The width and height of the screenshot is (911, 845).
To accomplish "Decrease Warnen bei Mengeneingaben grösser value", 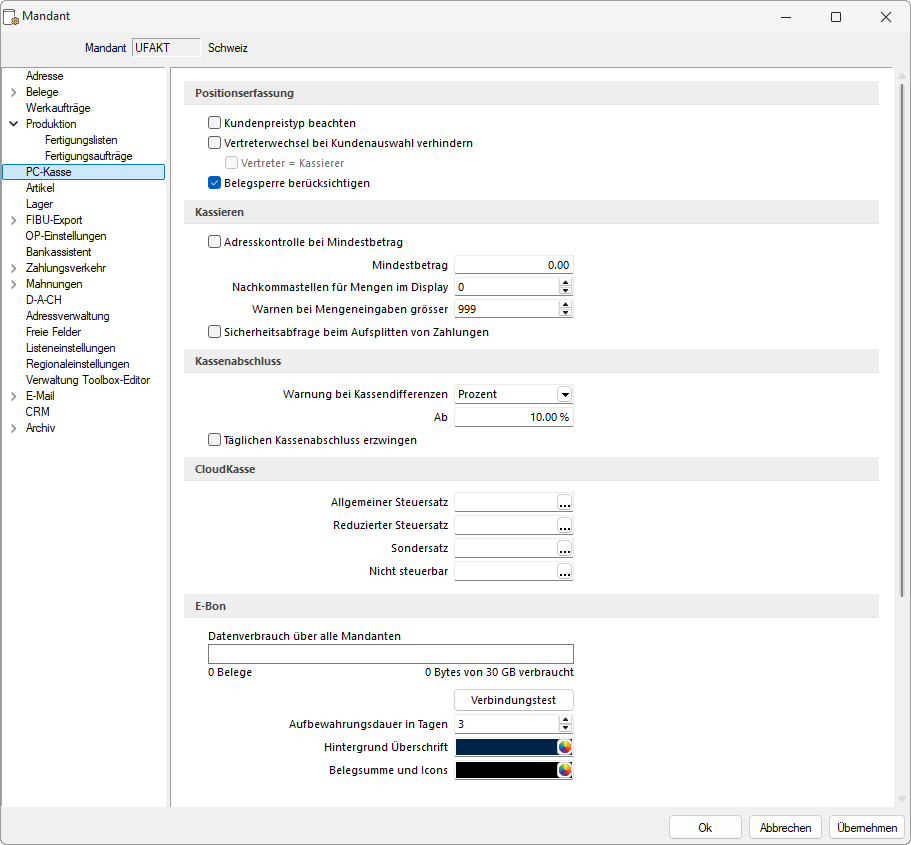I will click(x=565, y=313).
